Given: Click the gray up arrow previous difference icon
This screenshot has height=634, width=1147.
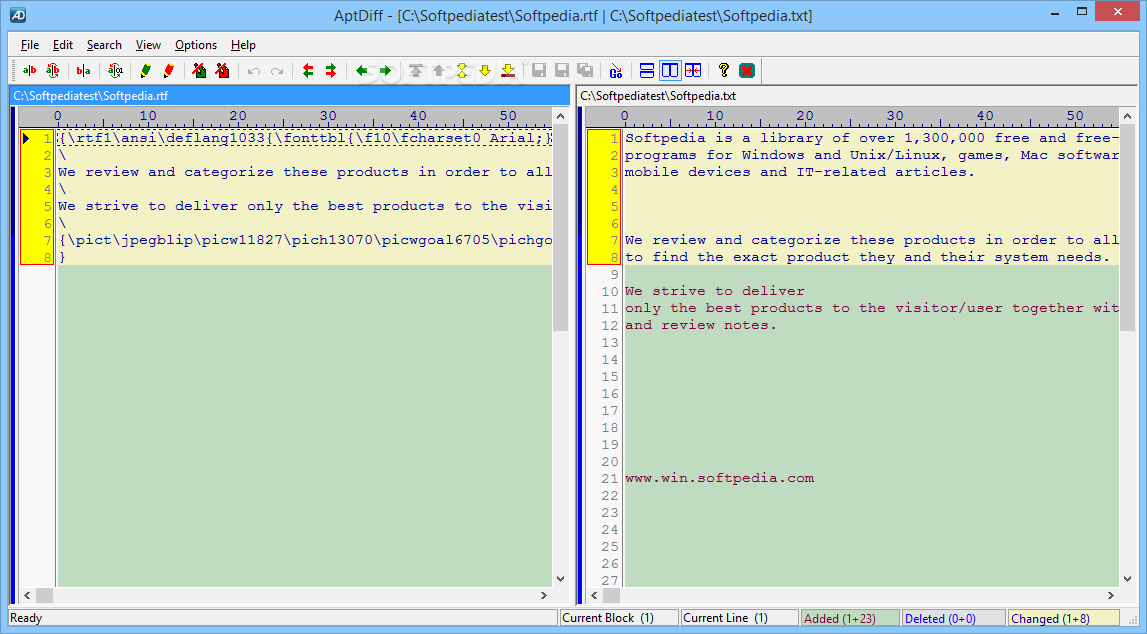Looking at the screenshot, I should (438, 70).
